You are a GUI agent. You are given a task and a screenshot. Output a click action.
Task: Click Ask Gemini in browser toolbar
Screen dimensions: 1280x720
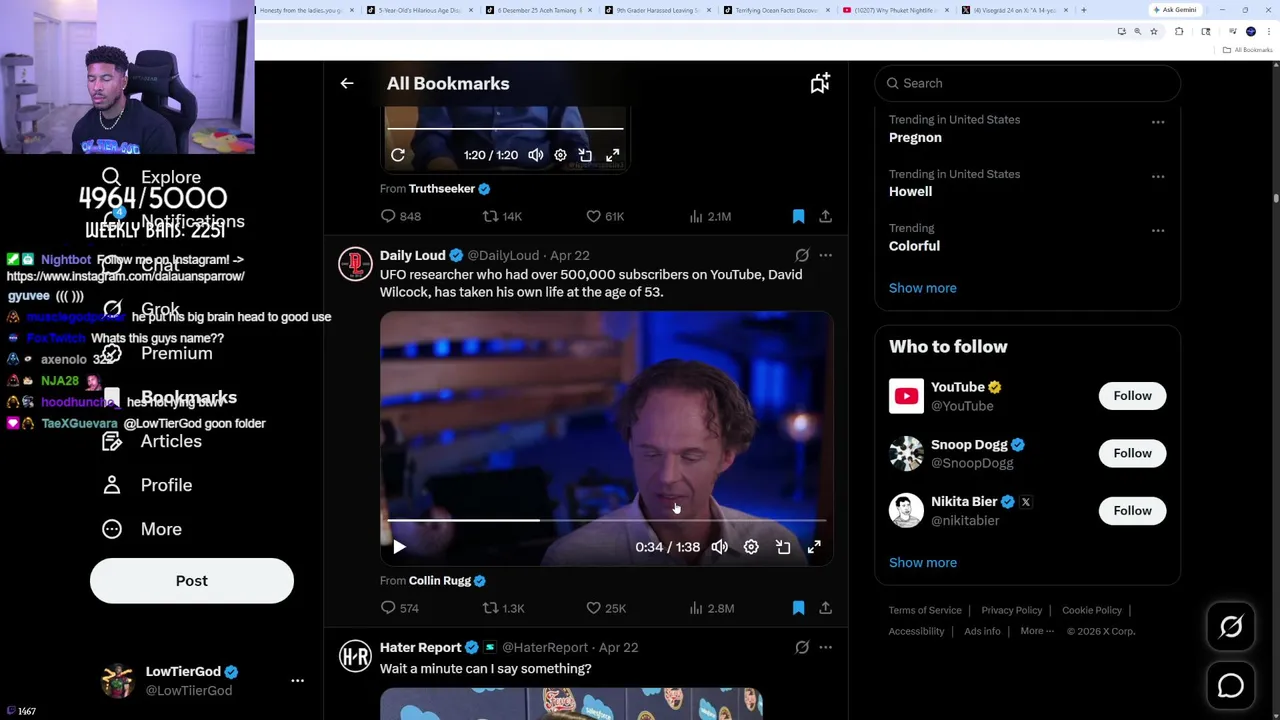1175,10
